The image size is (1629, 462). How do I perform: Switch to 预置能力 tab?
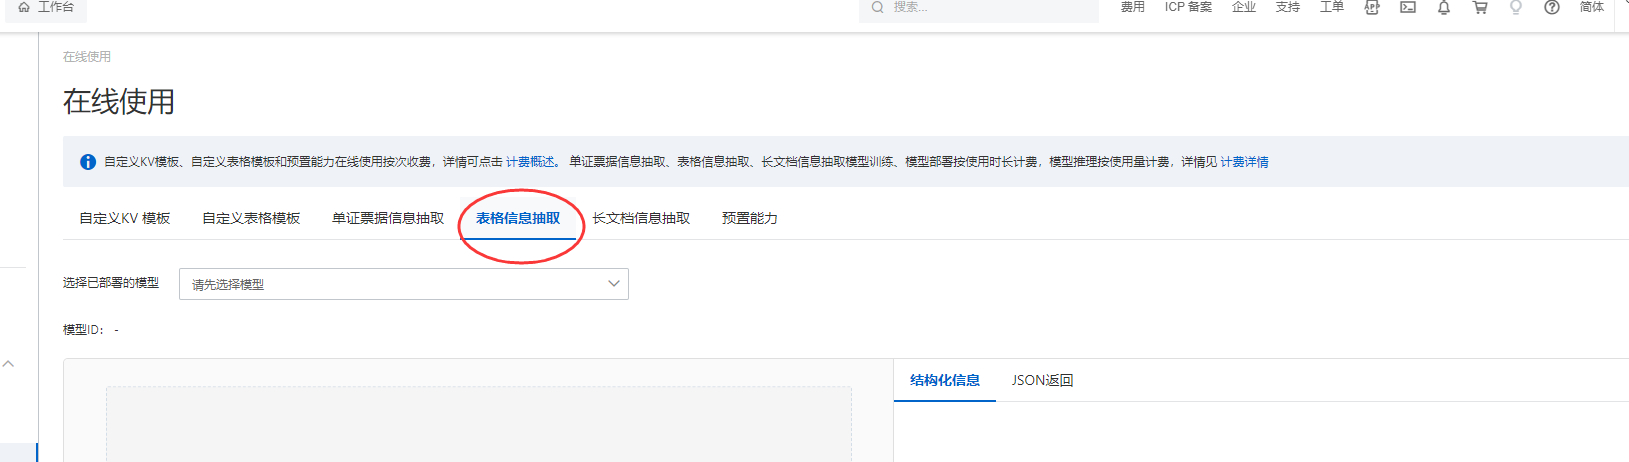coord(750,218)
